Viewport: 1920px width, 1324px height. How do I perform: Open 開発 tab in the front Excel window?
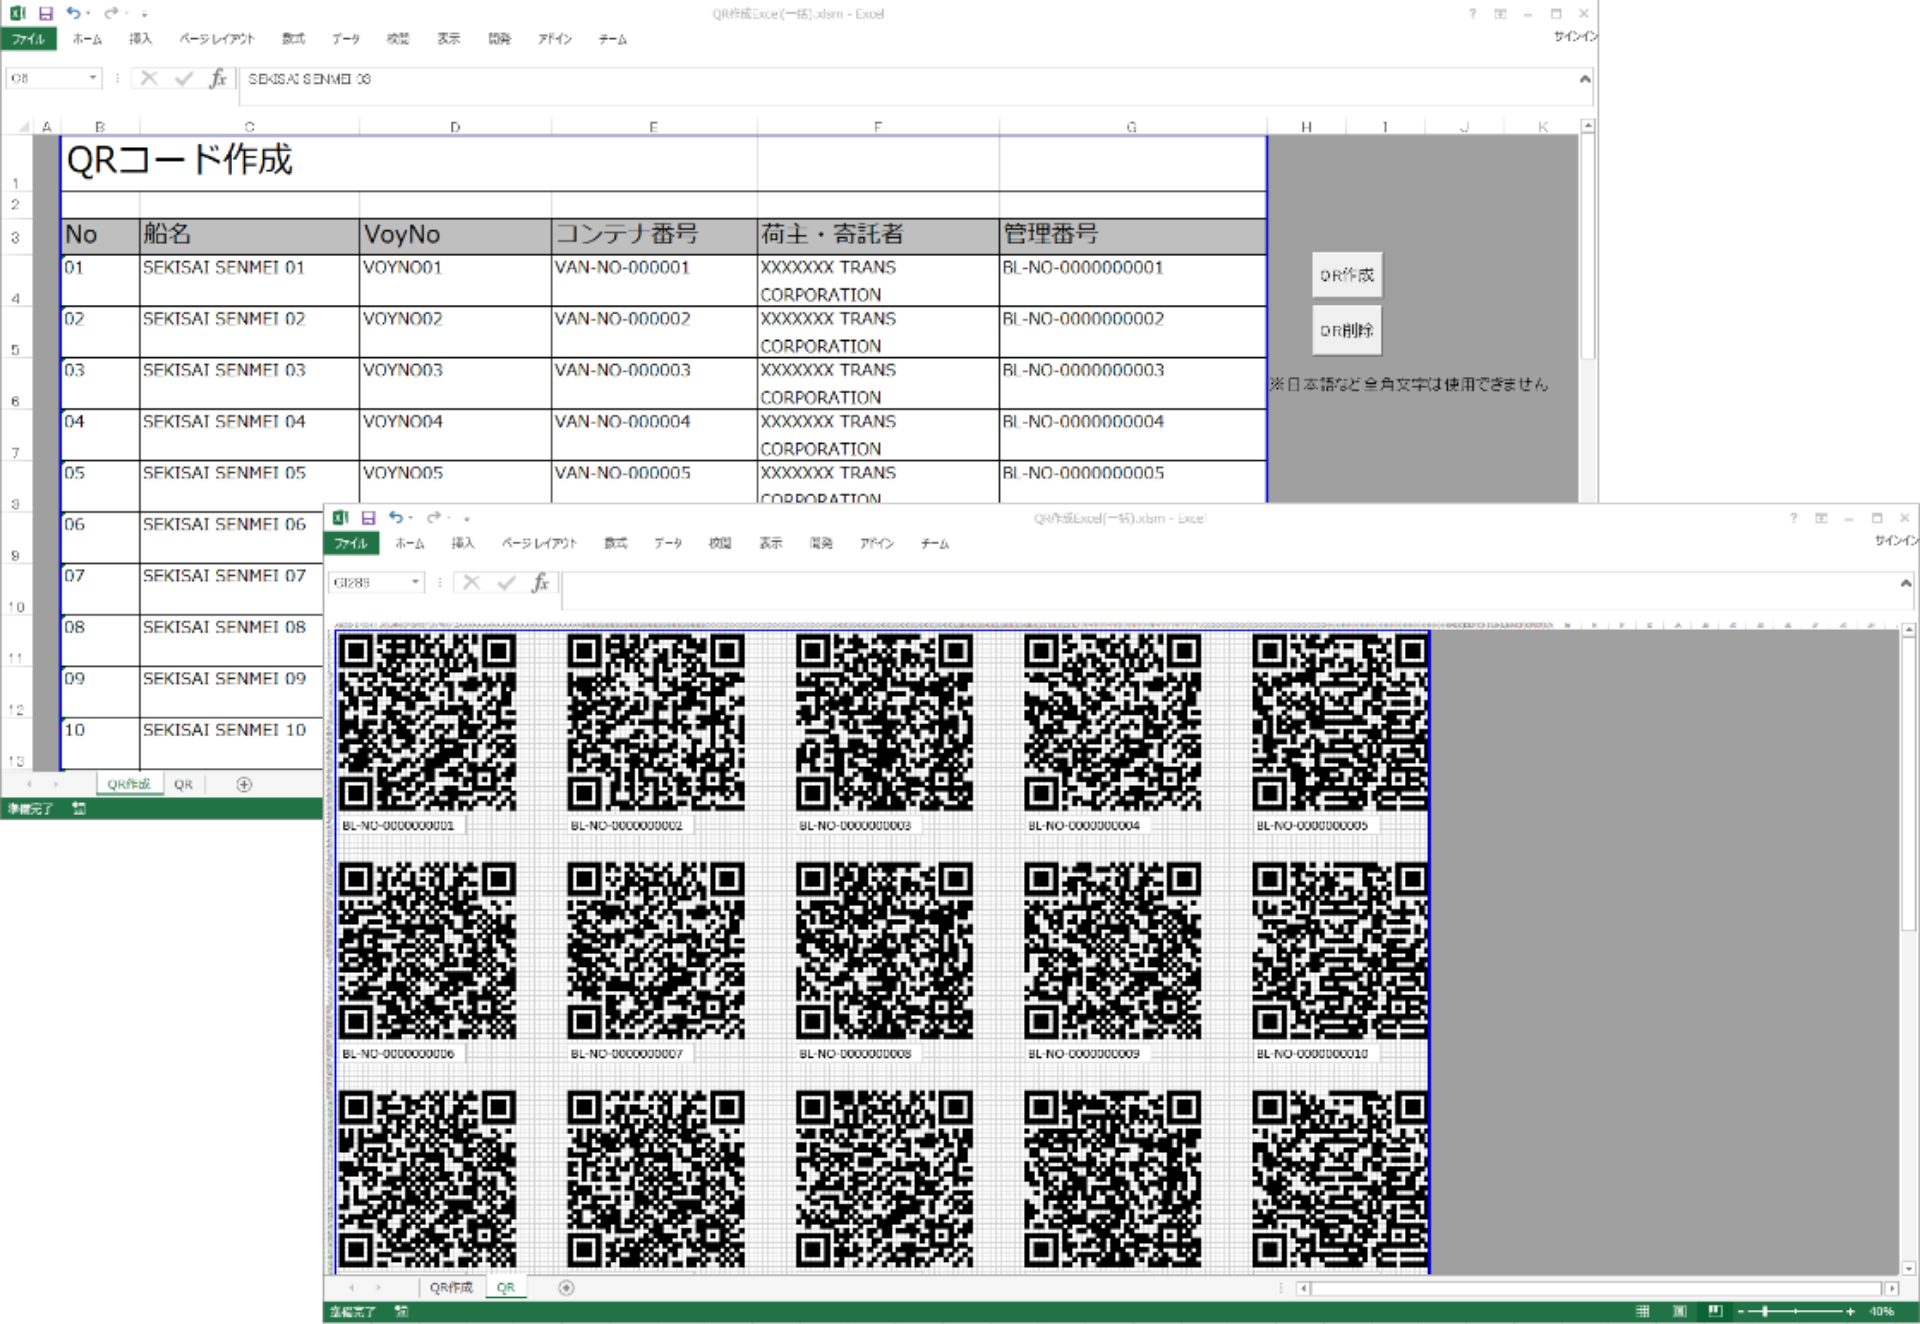click(x=821, y=543)
